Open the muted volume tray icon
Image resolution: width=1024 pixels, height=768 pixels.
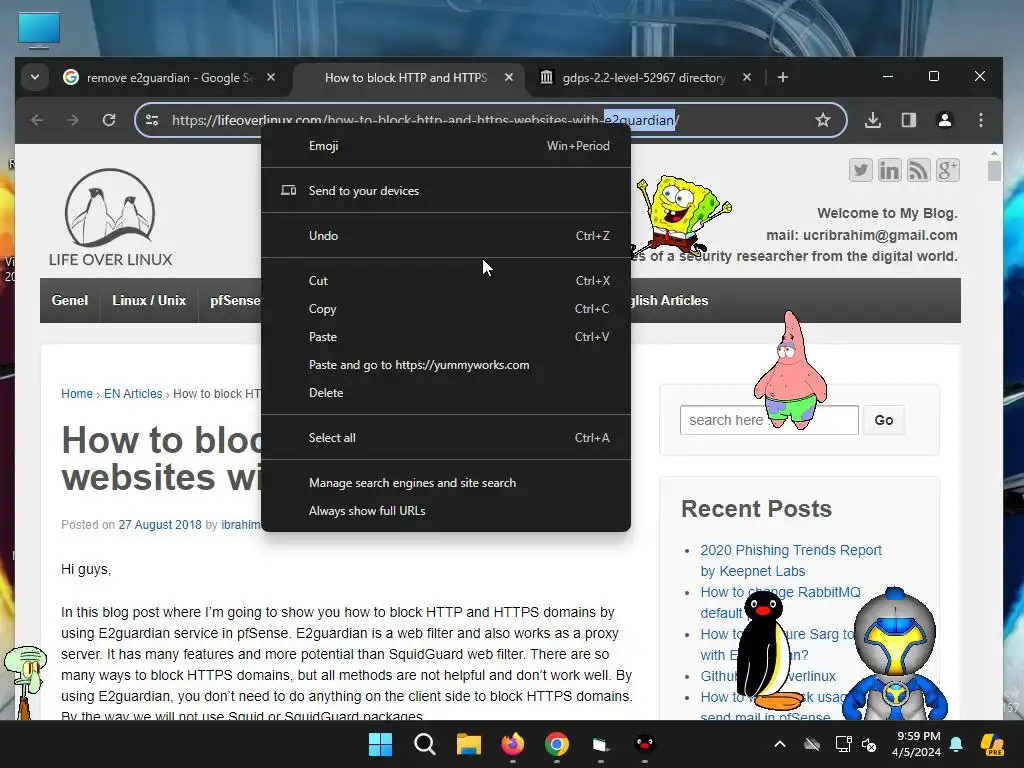(x=869, y=744)
